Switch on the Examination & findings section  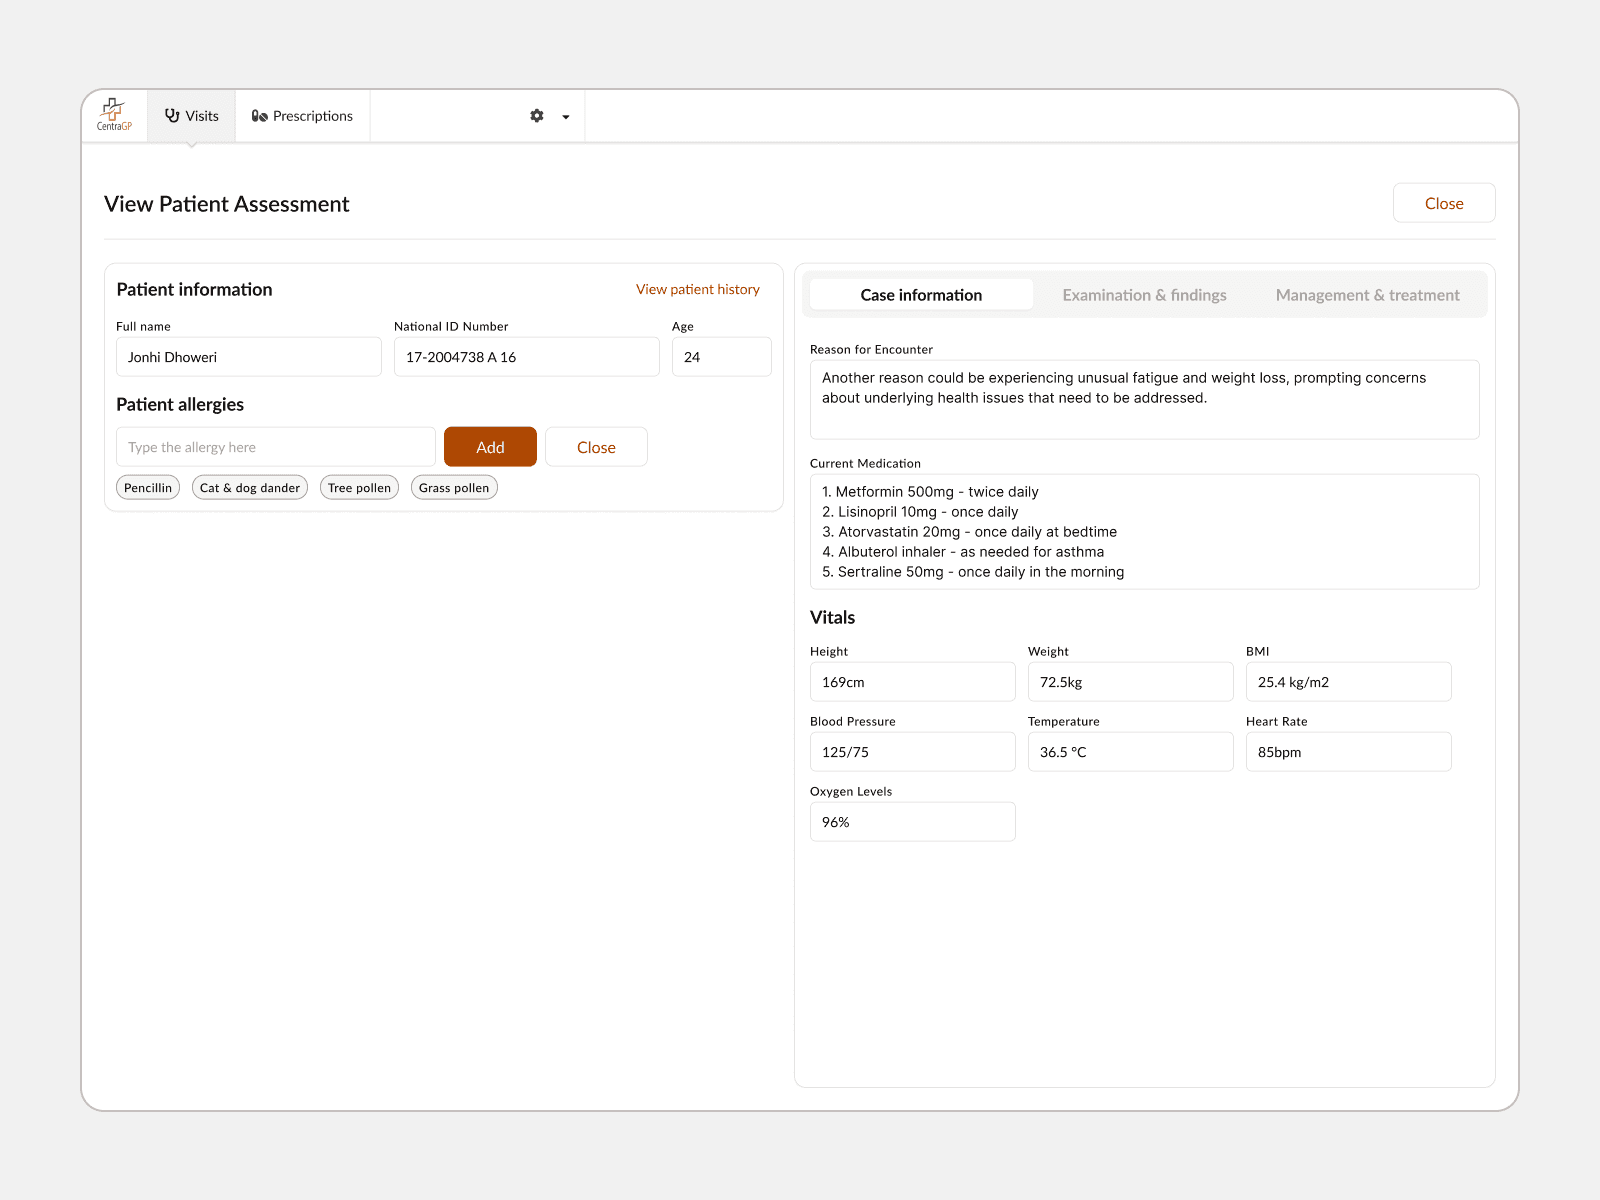pos(1144,294)
